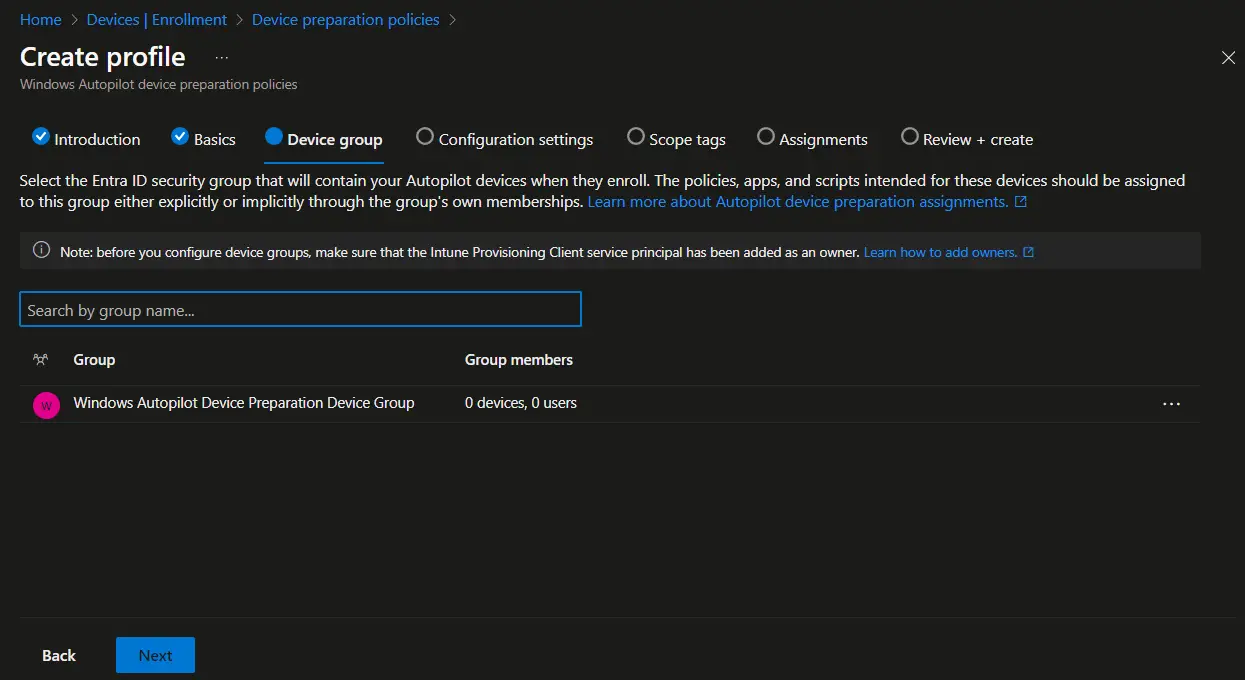Click the search by group name field

[300, 309]
